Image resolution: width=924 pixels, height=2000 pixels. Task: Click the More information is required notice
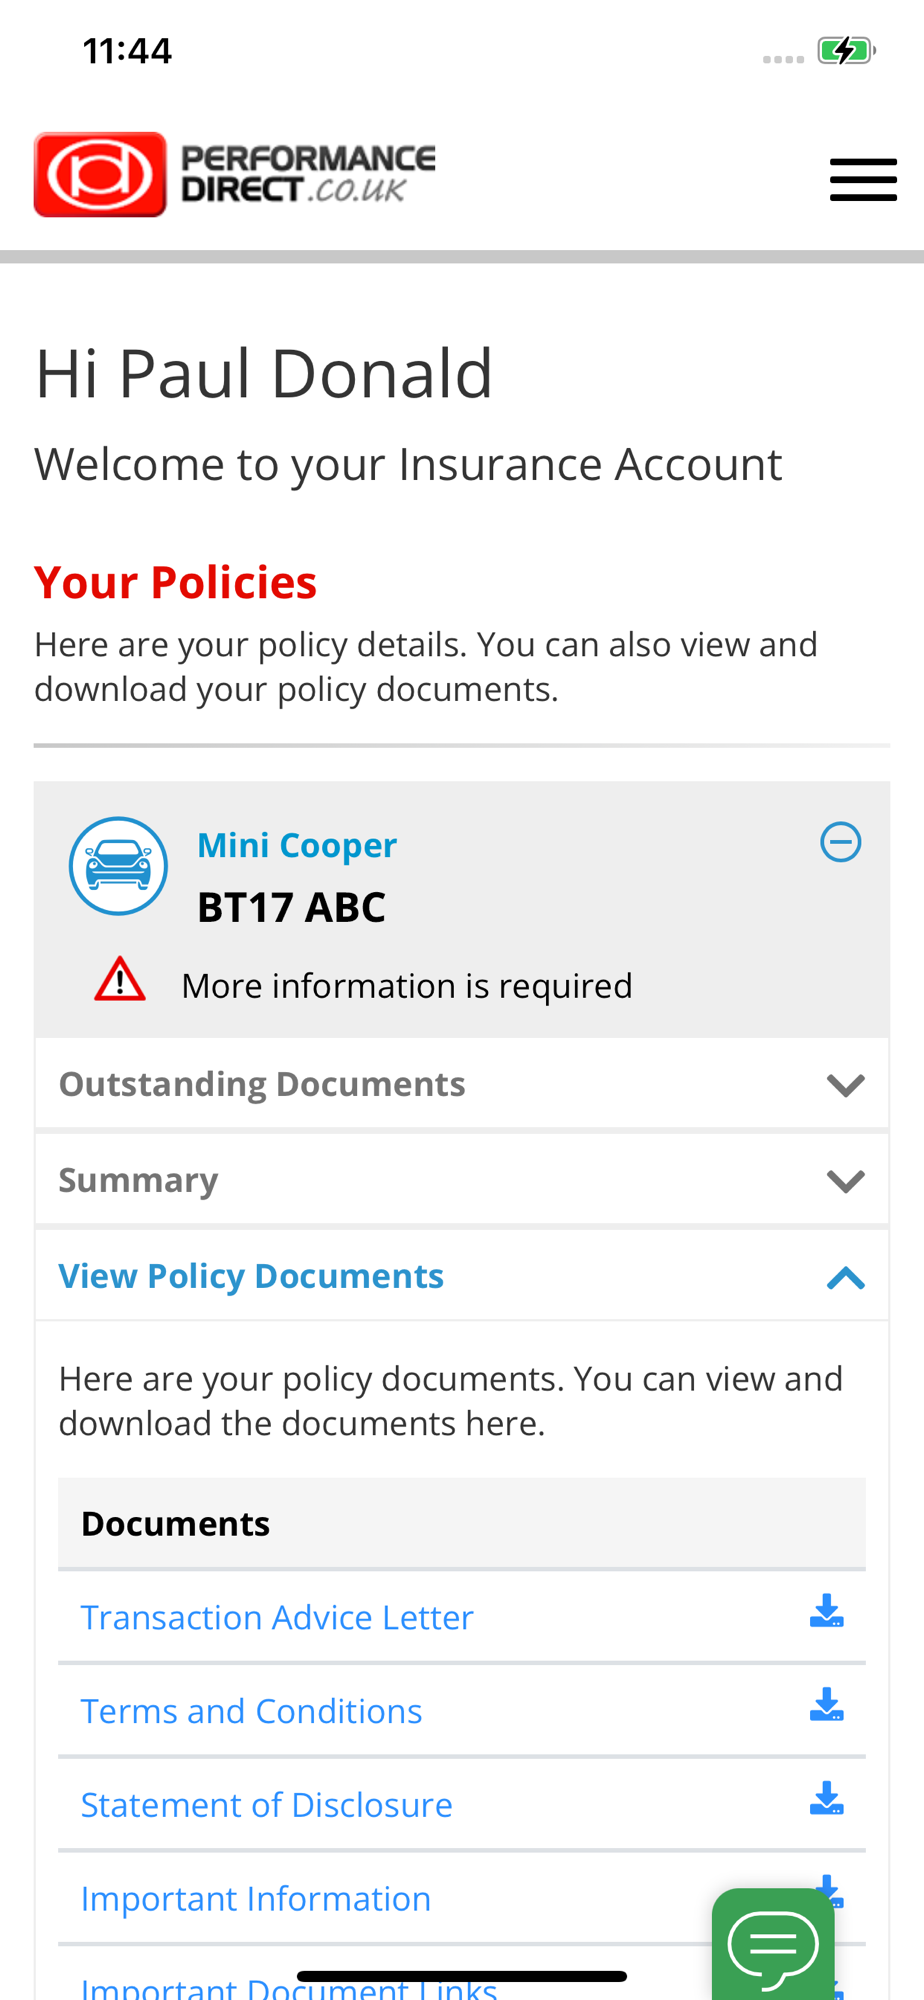click(x=407, y=986)
